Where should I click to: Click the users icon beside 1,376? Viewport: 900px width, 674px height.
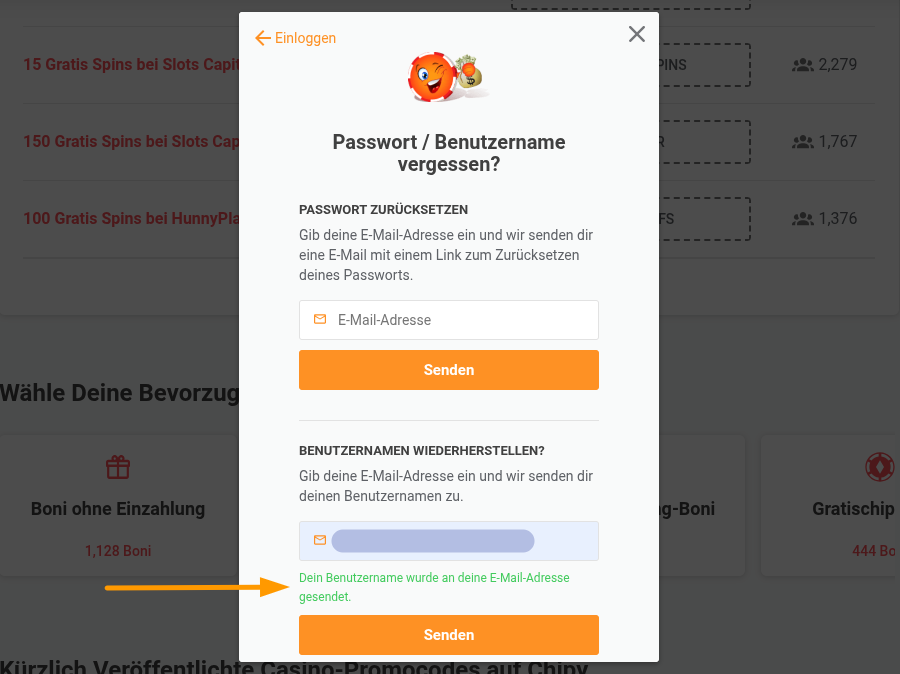[x=803, y=219]
